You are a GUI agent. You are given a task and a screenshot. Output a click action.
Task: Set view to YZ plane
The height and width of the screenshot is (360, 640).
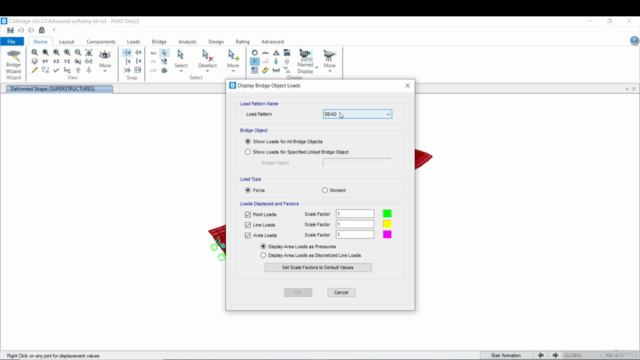point(67,61)
